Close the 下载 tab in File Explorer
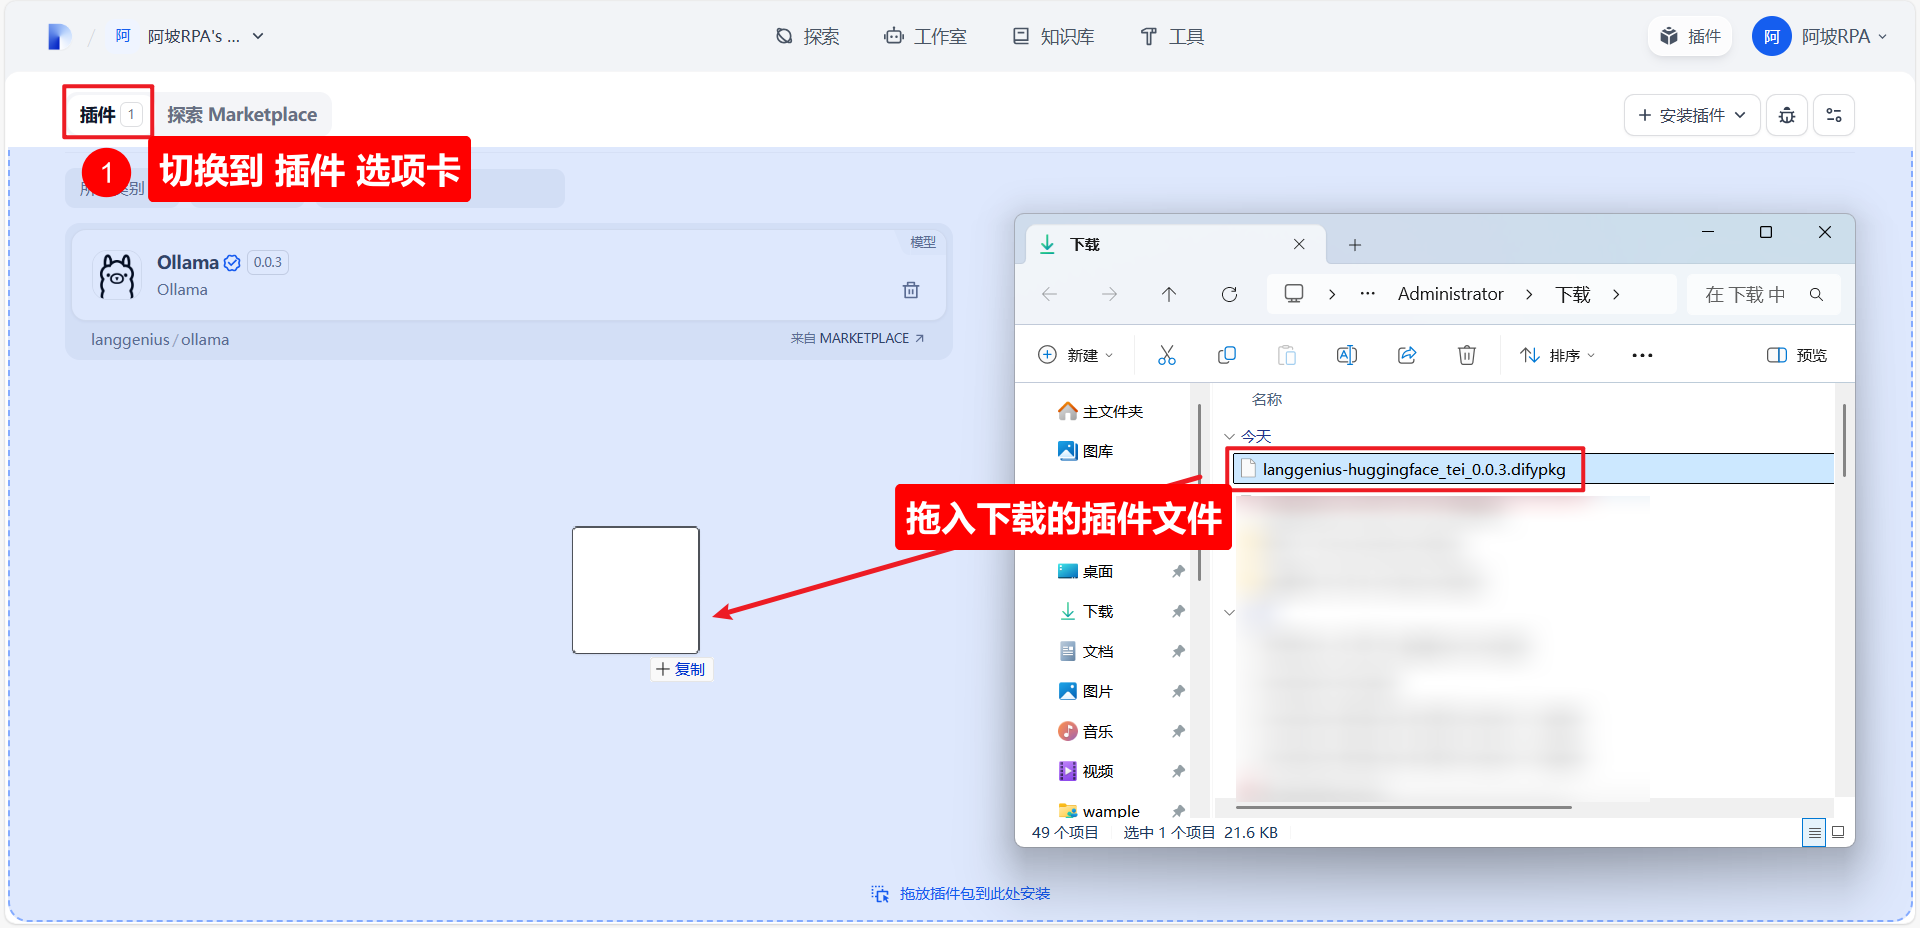The width and height of the screenshot is (1920, 928). [x=1299, y=244]
